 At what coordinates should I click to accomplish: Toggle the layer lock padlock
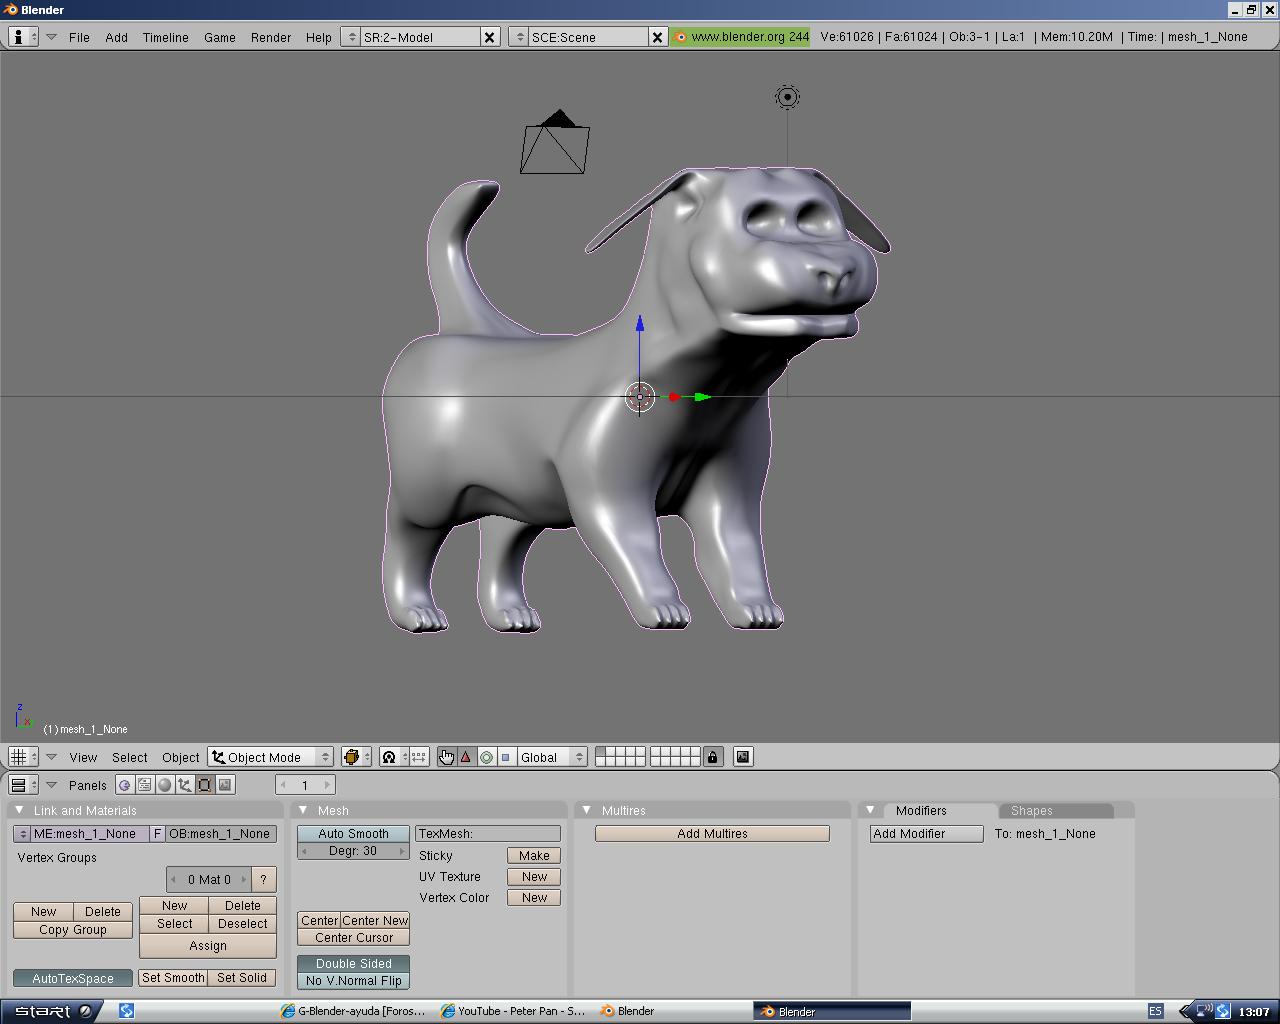713,757
